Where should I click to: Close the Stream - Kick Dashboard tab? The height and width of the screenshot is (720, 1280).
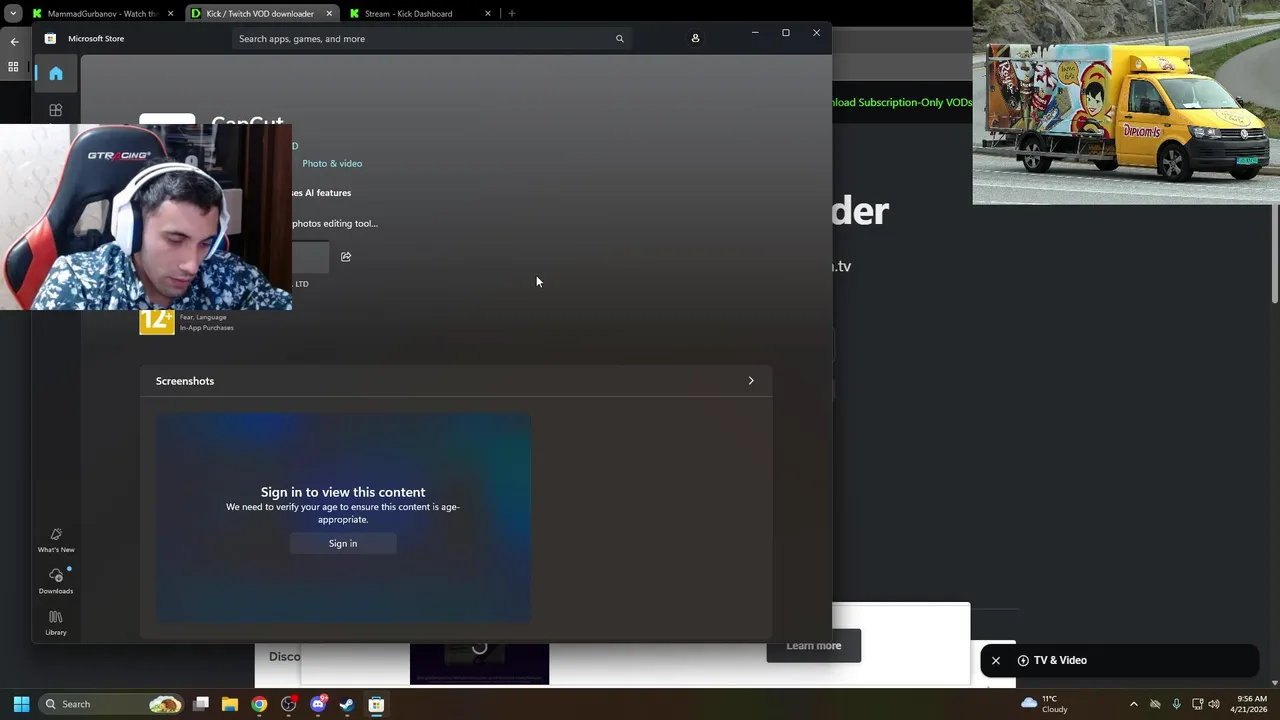[488, 14]
